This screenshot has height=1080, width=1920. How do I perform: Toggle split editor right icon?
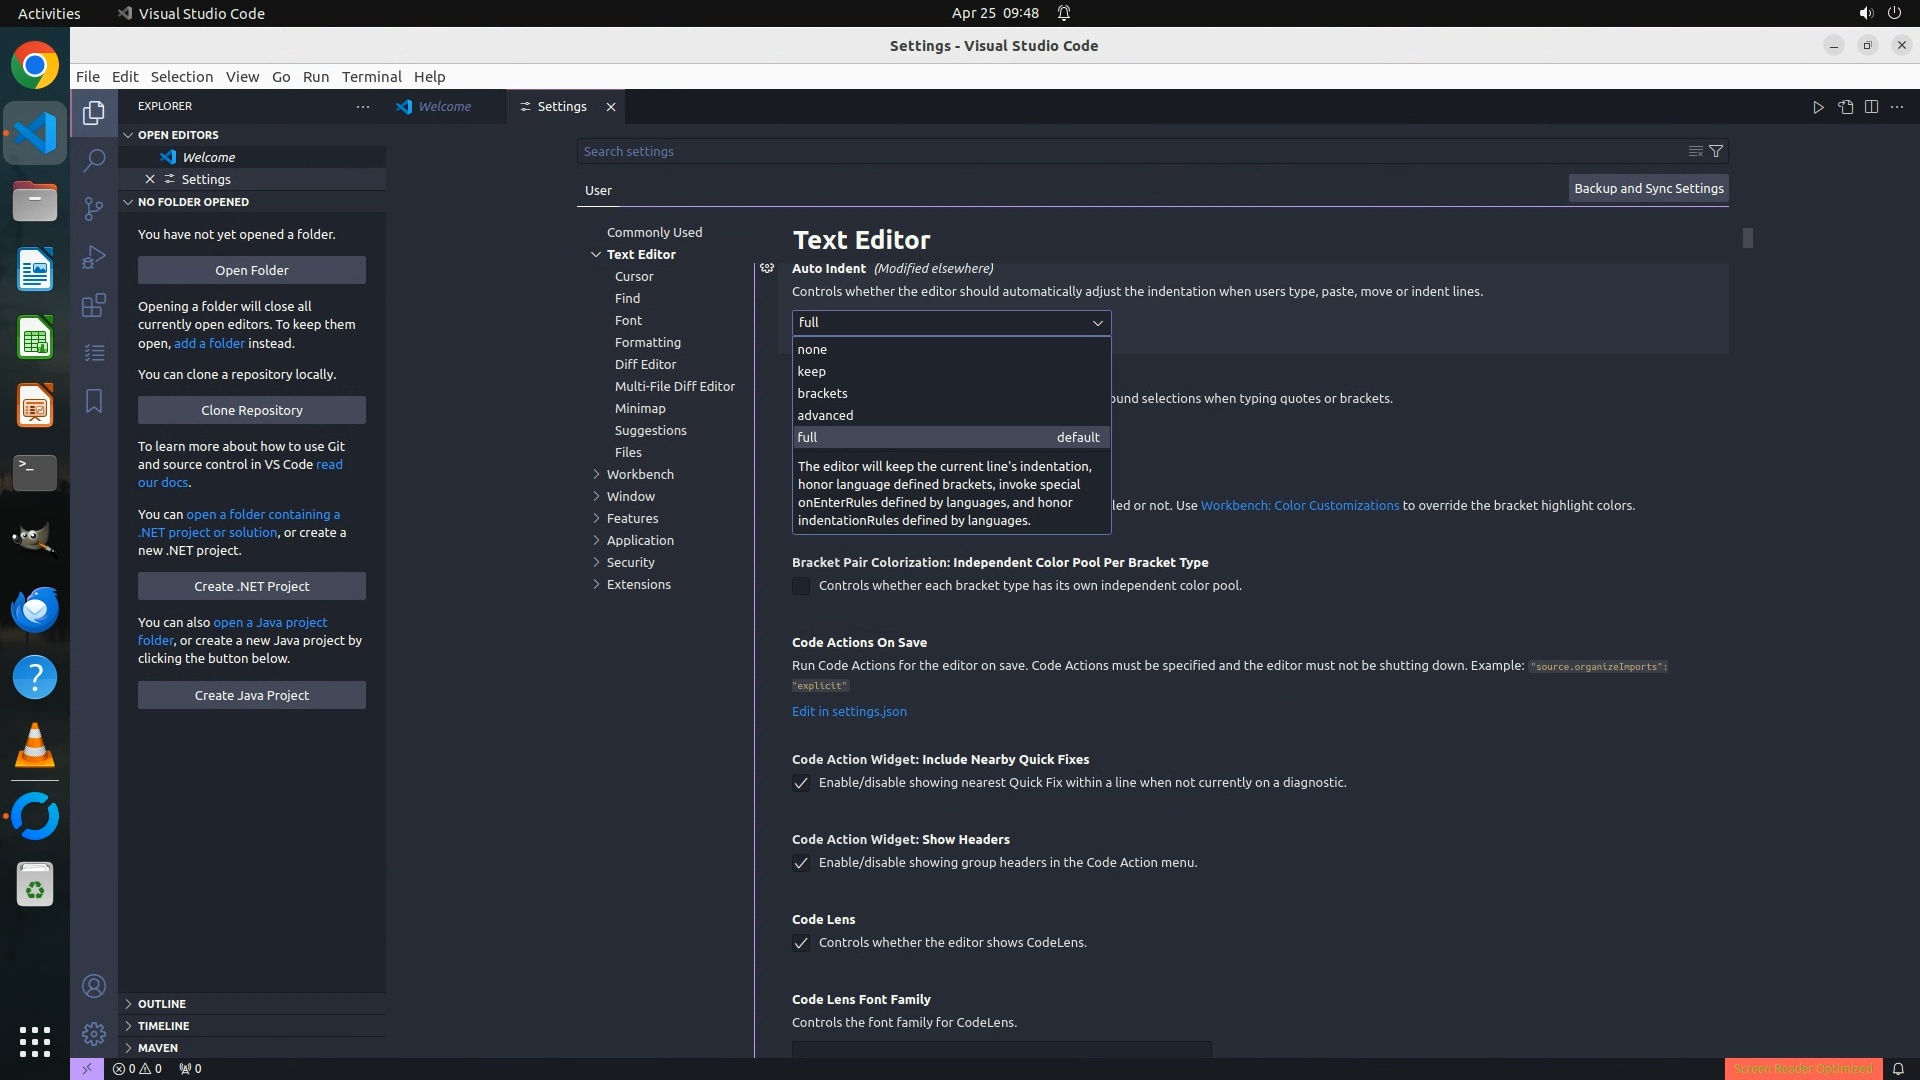[1871, 107]
